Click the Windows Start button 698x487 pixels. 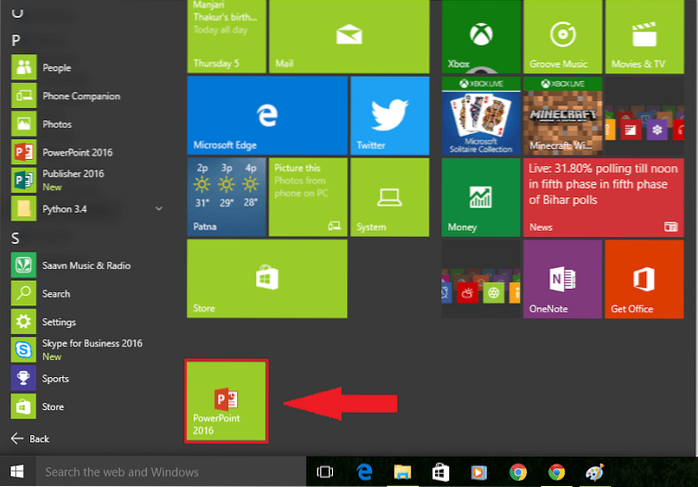click(17, 471)
